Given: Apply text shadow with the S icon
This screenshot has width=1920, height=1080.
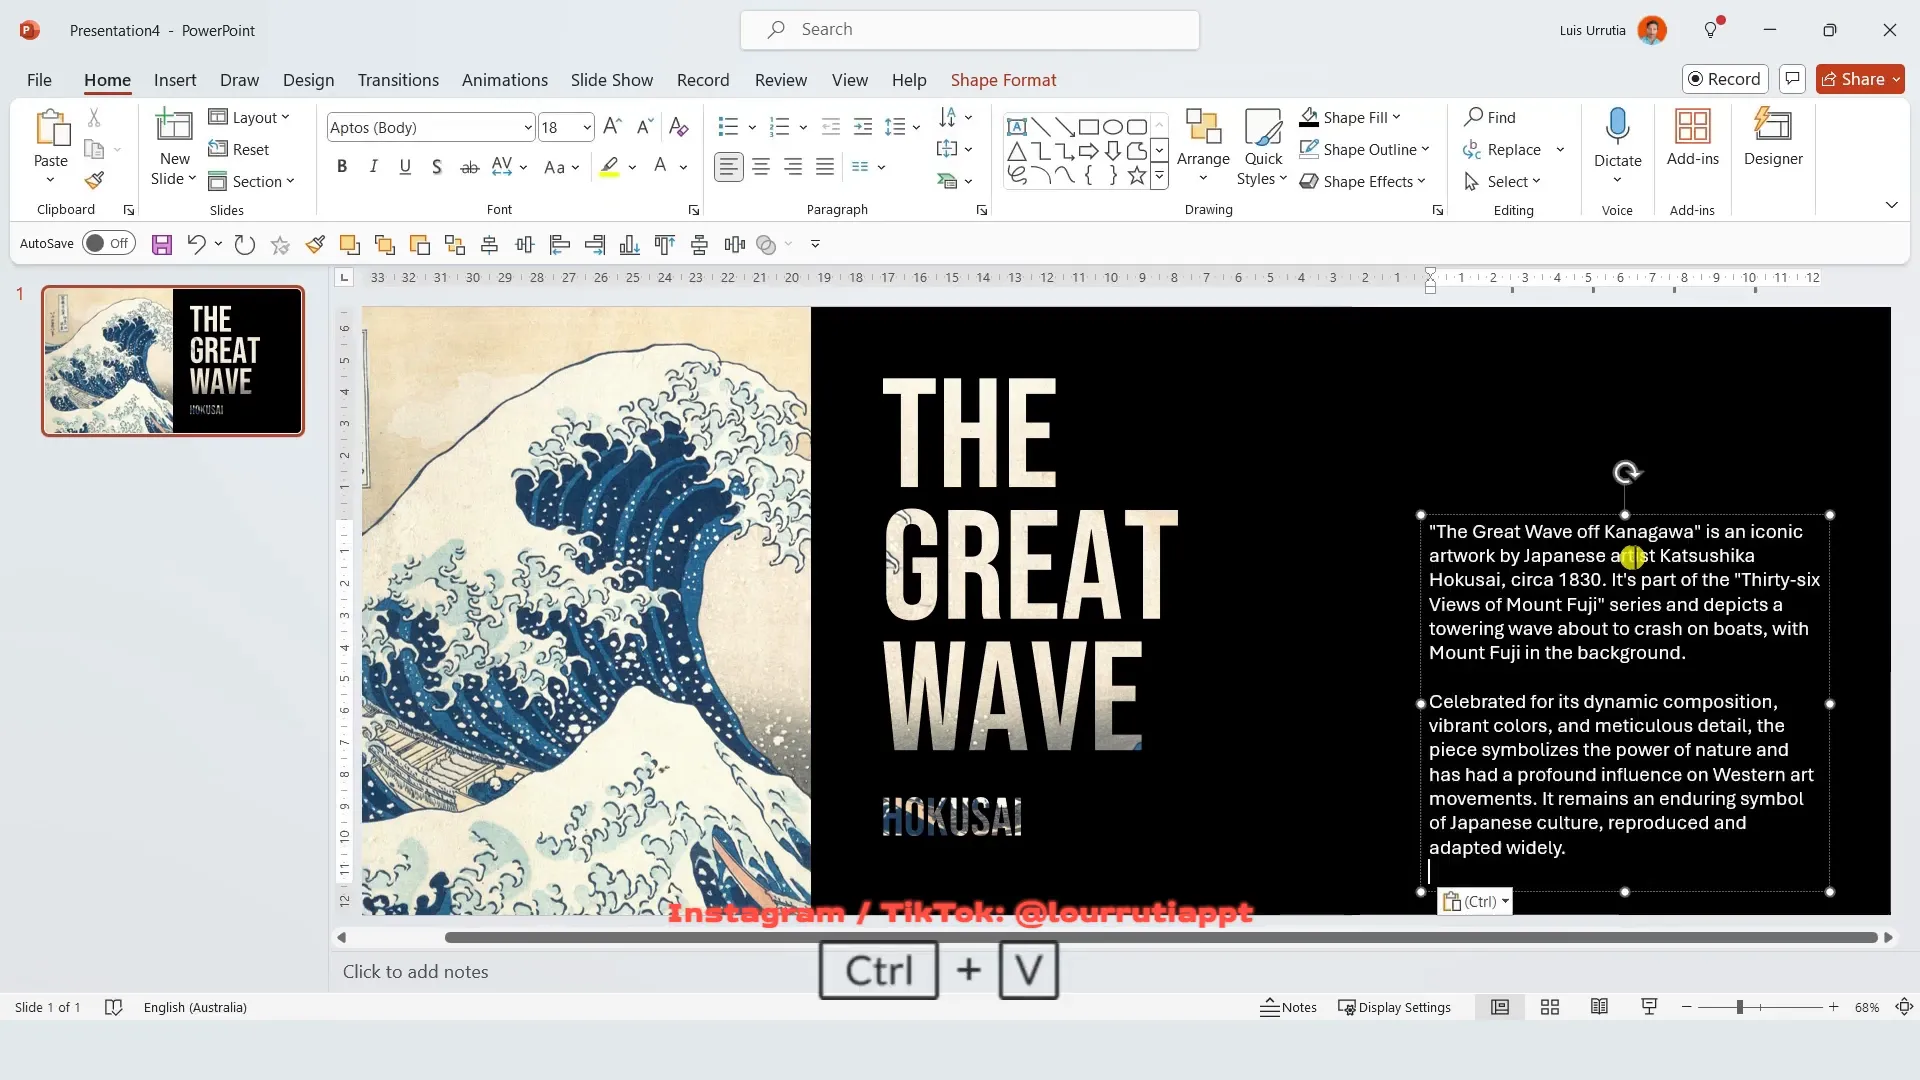Looking at the screenshot, I should (437, 167).
